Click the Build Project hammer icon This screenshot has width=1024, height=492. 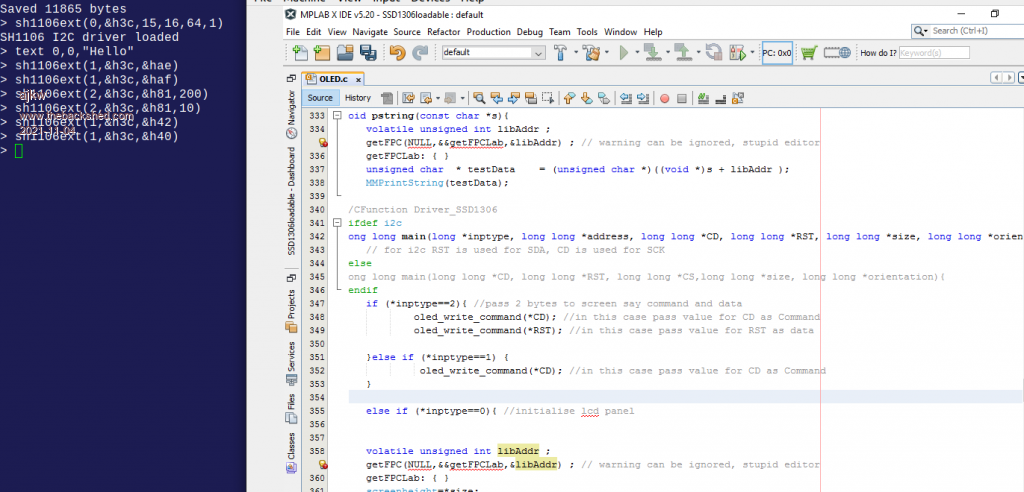point(562,52)
